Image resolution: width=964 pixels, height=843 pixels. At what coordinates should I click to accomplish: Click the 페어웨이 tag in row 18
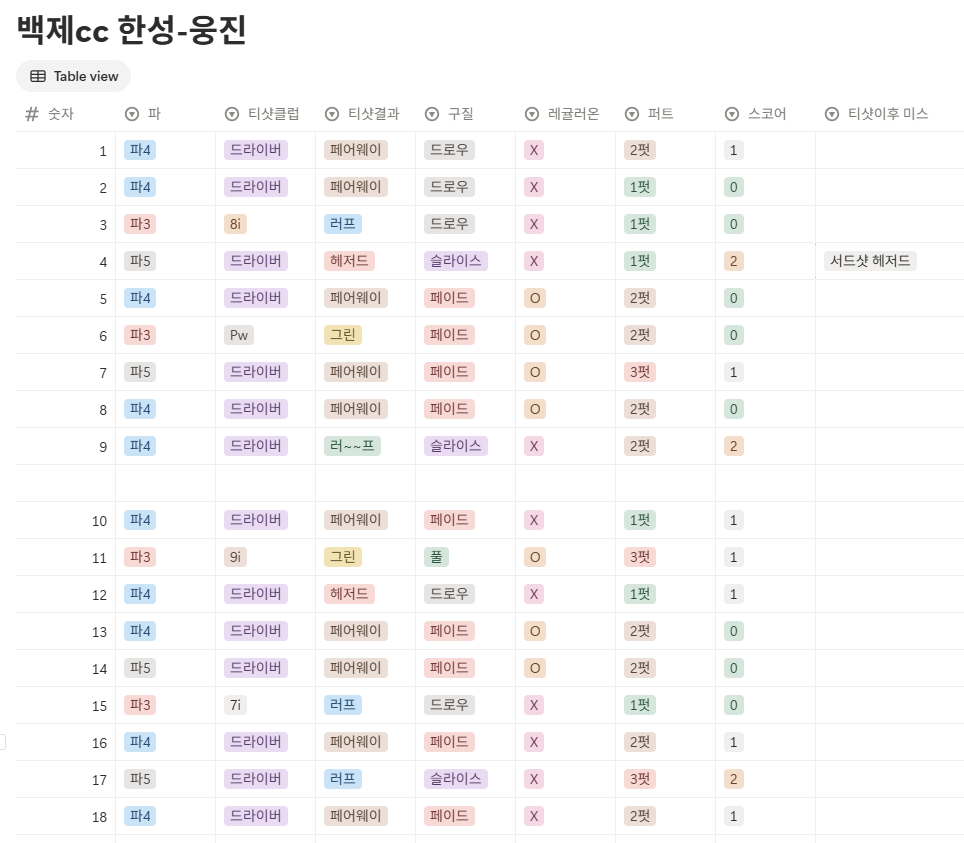pyautogui.click(x=356, y=816)
